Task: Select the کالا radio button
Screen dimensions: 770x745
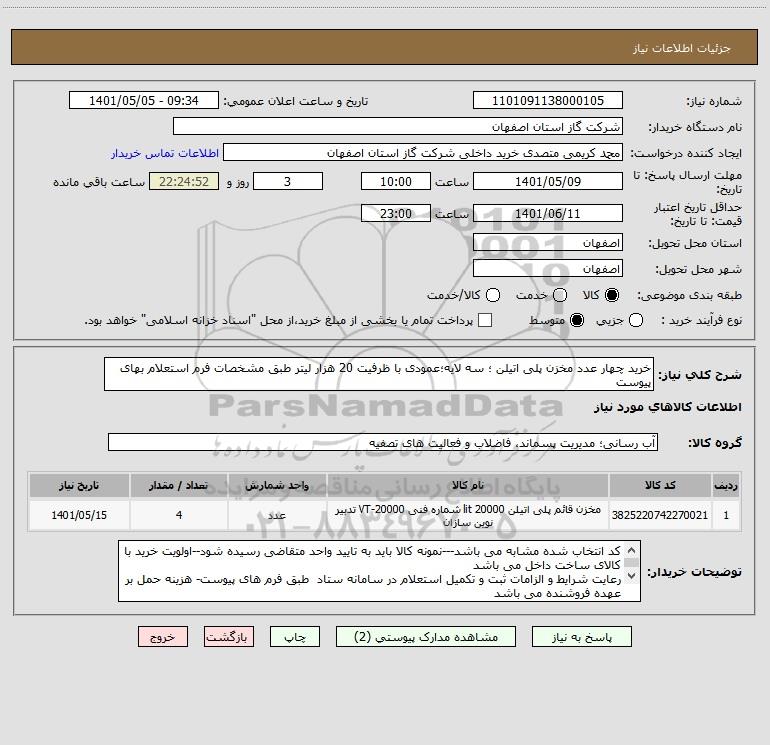Action: [612, 295]
